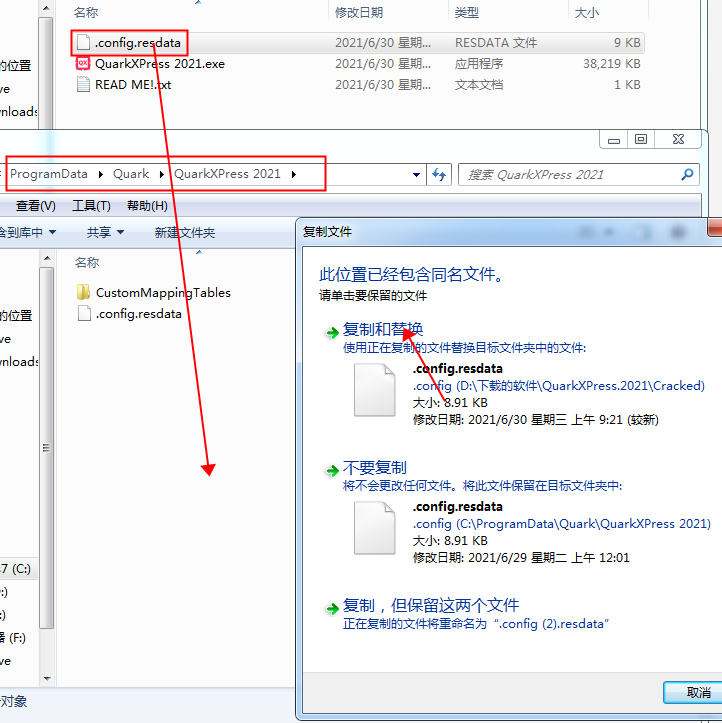722x723 pixels.
Task: Click destination .config.resdata file thumbnail in dialog
Action: point(374,528)
